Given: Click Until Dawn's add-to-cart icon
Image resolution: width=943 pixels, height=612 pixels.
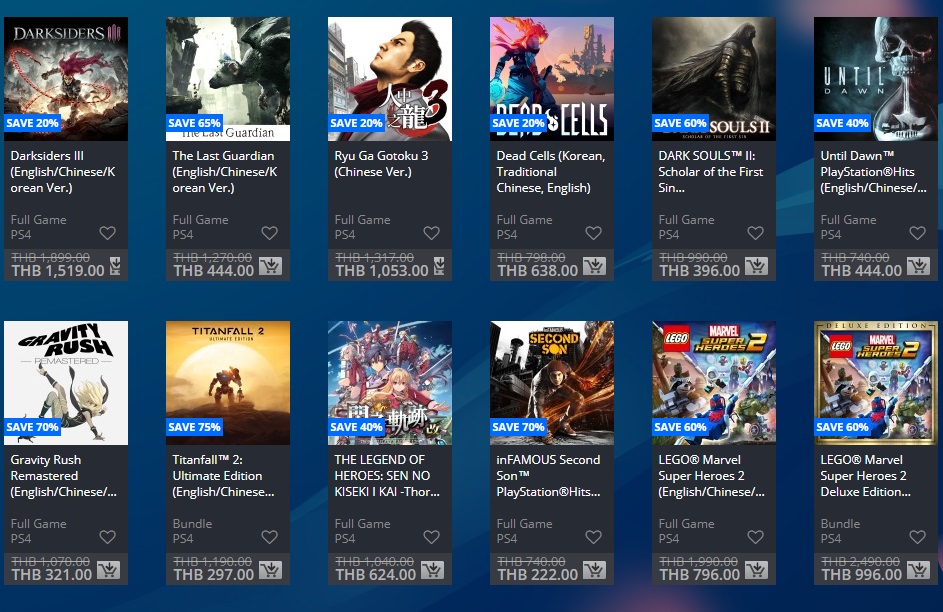Looking at the screenshot, I should pyautogui.click(x=919, y=266).
